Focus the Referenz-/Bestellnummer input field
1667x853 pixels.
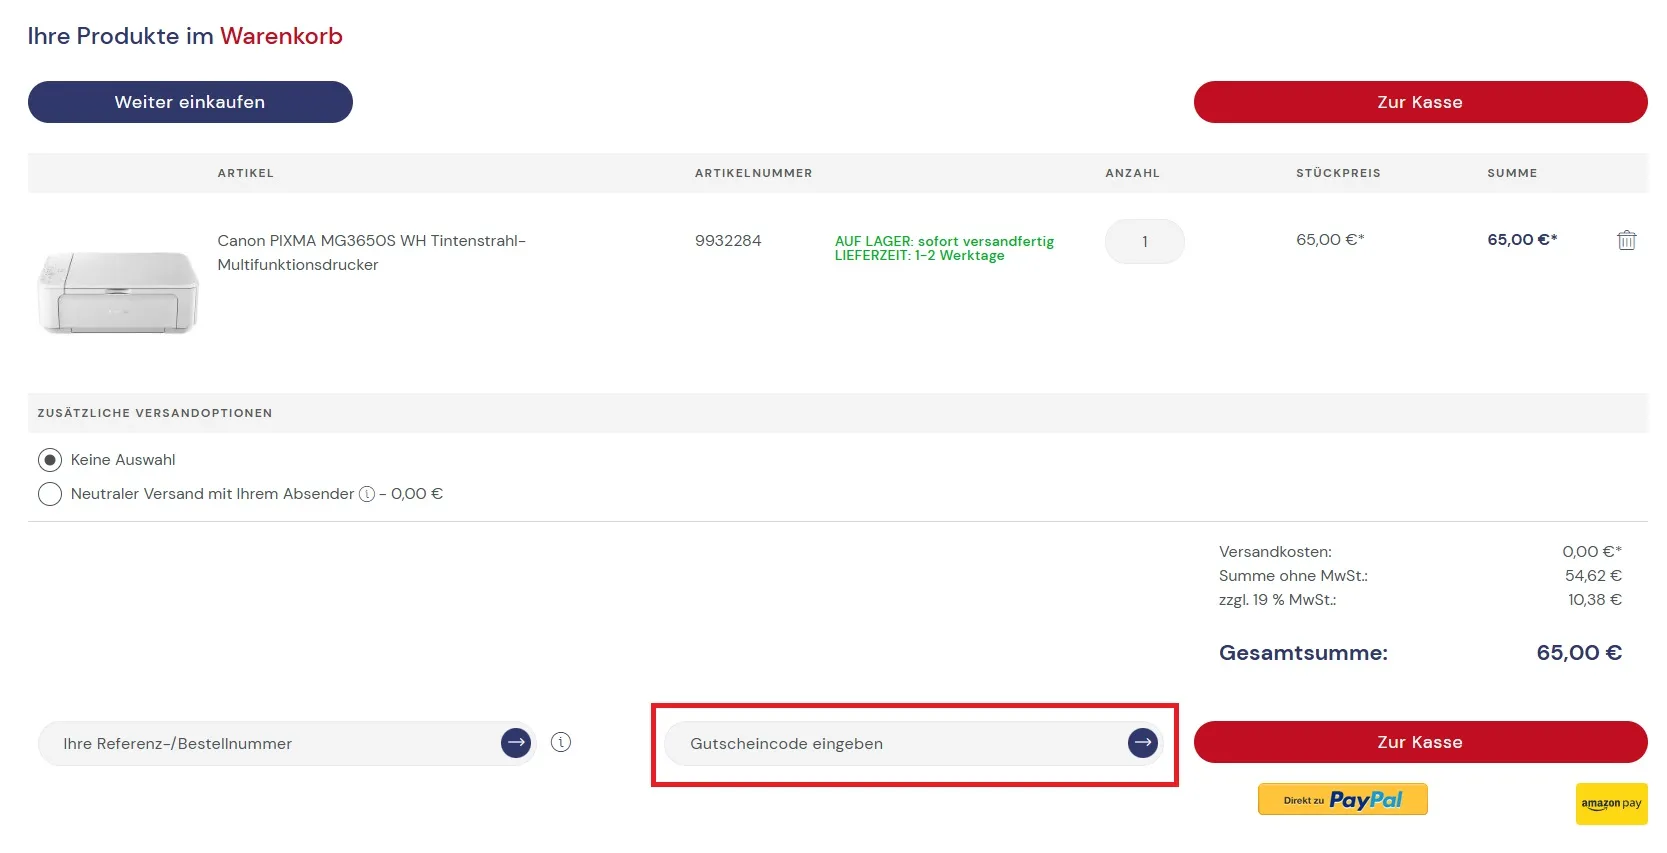tap(270, 744)
